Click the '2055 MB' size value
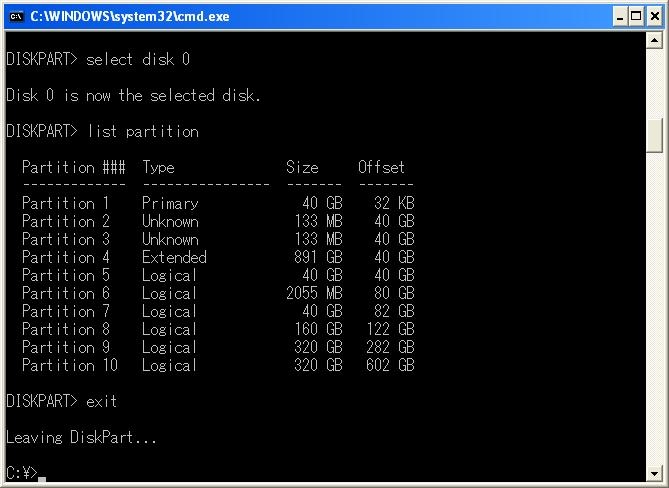Screen dimensions: 669x488 314,293
